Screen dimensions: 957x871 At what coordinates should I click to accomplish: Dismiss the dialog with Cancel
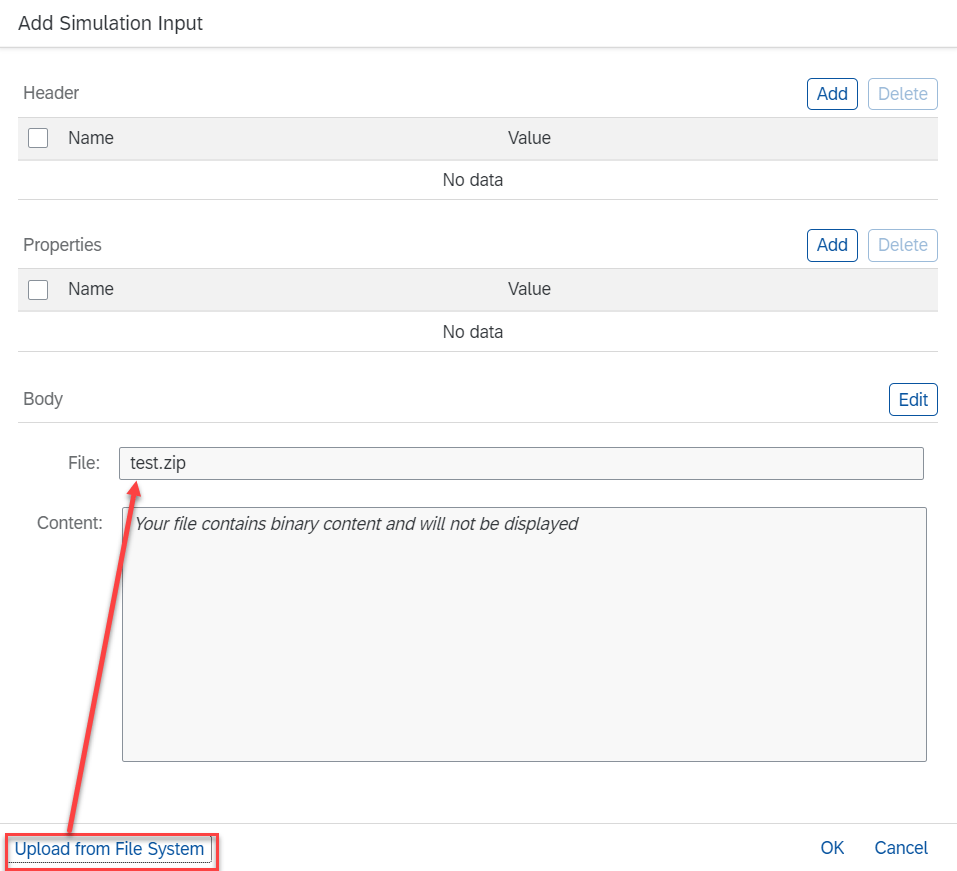pos(899,847)
